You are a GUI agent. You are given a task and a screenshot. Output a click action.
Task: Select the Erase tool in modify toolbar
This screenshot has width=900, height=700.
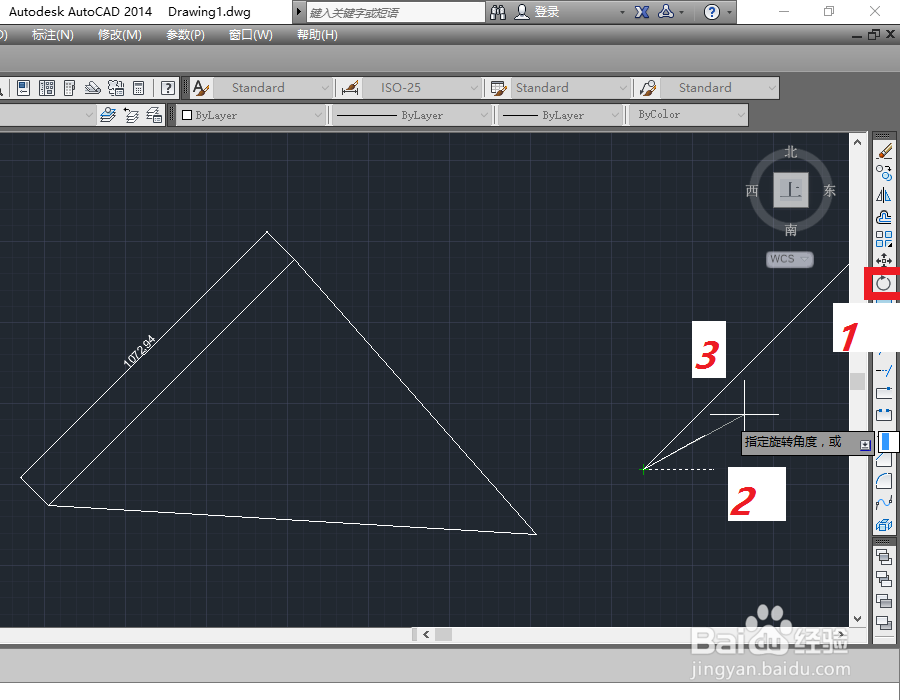click(x=884, y=151)
